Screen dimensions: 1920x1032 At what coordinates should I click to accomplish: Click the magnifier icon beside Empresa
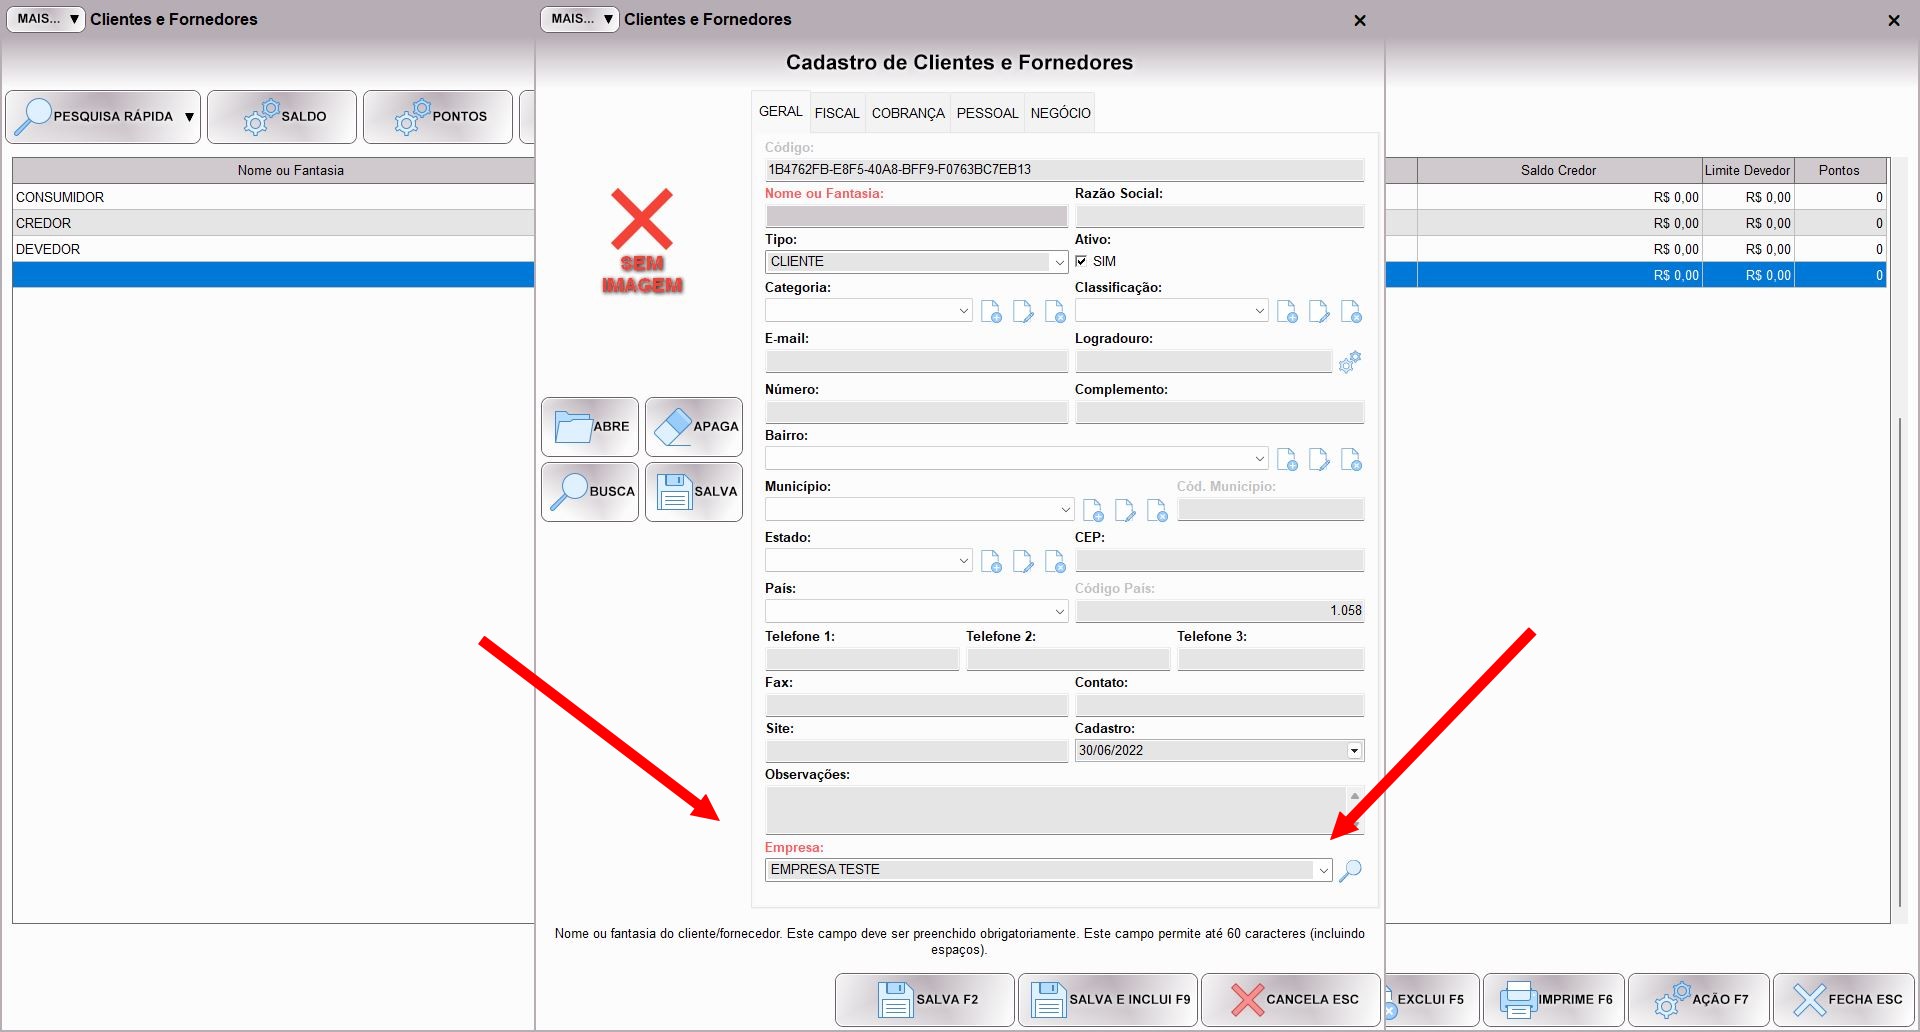[x=1350, y=870]
